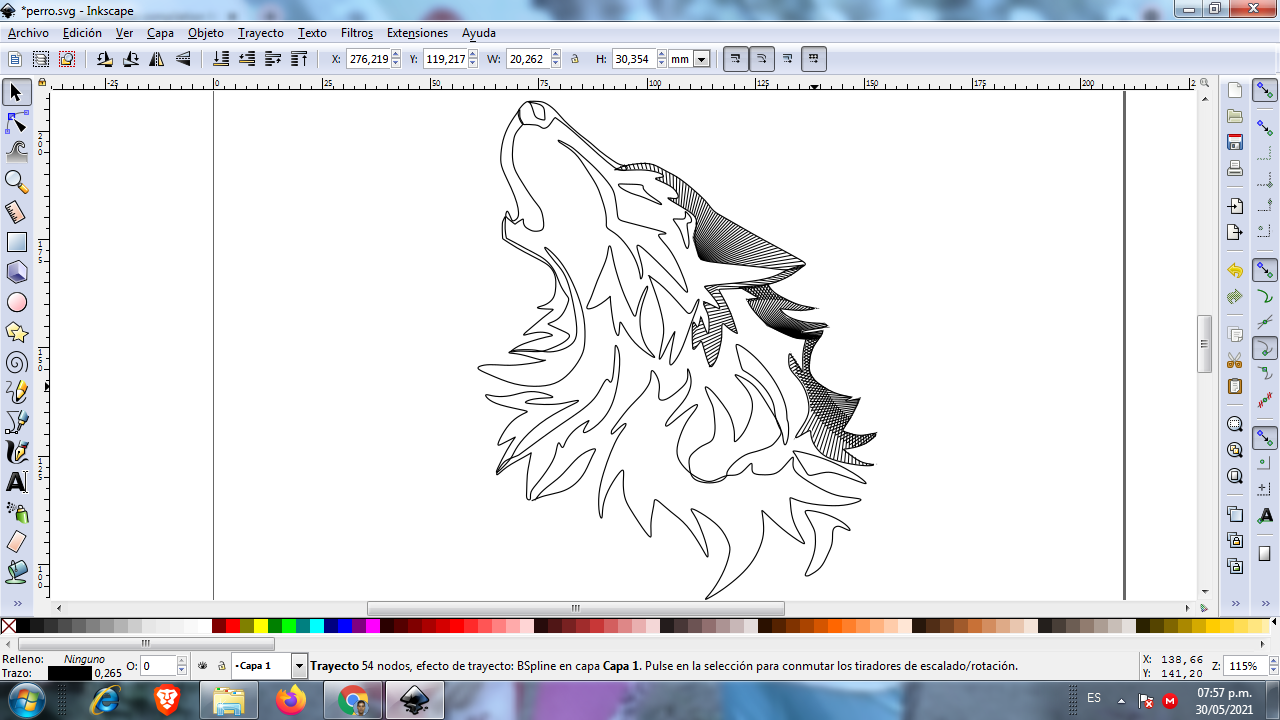Toggle width/height lock ratio
This screenshot has height=720, width=1280.
point(575,59)
